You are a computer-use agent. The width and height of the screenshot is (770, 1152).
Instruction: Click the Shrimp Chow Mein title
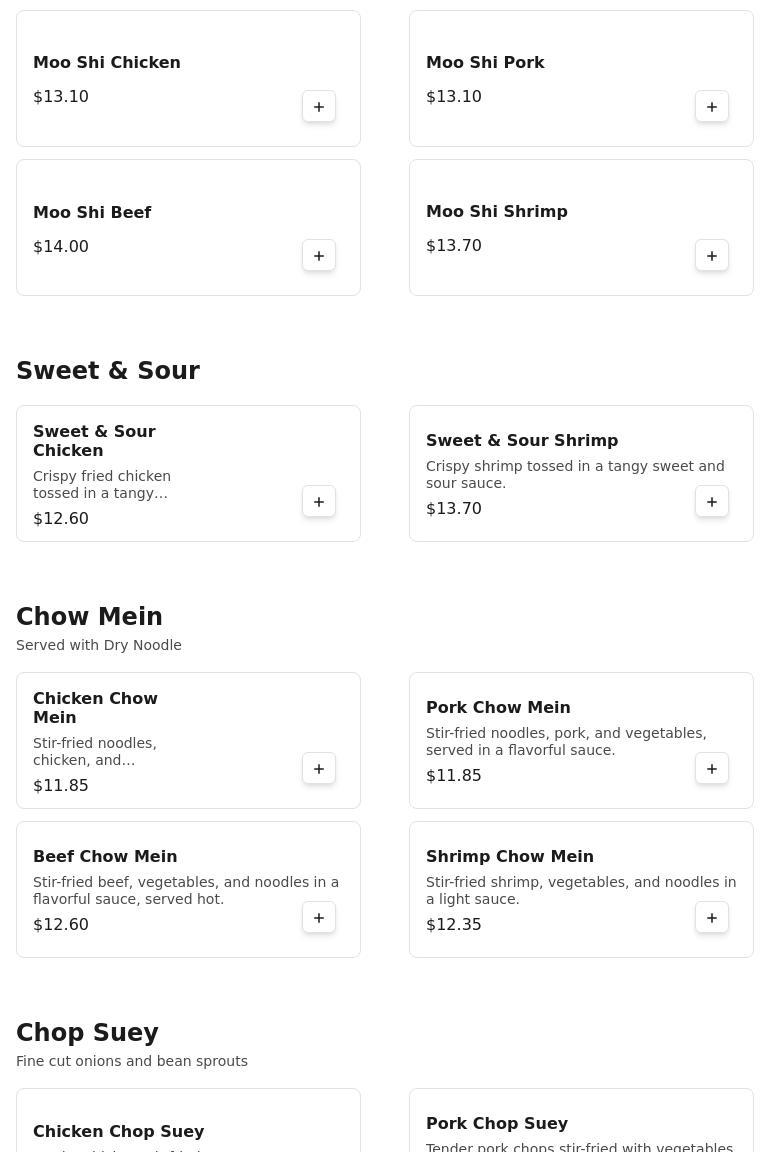pyautogui.click(x=510, y=857)
